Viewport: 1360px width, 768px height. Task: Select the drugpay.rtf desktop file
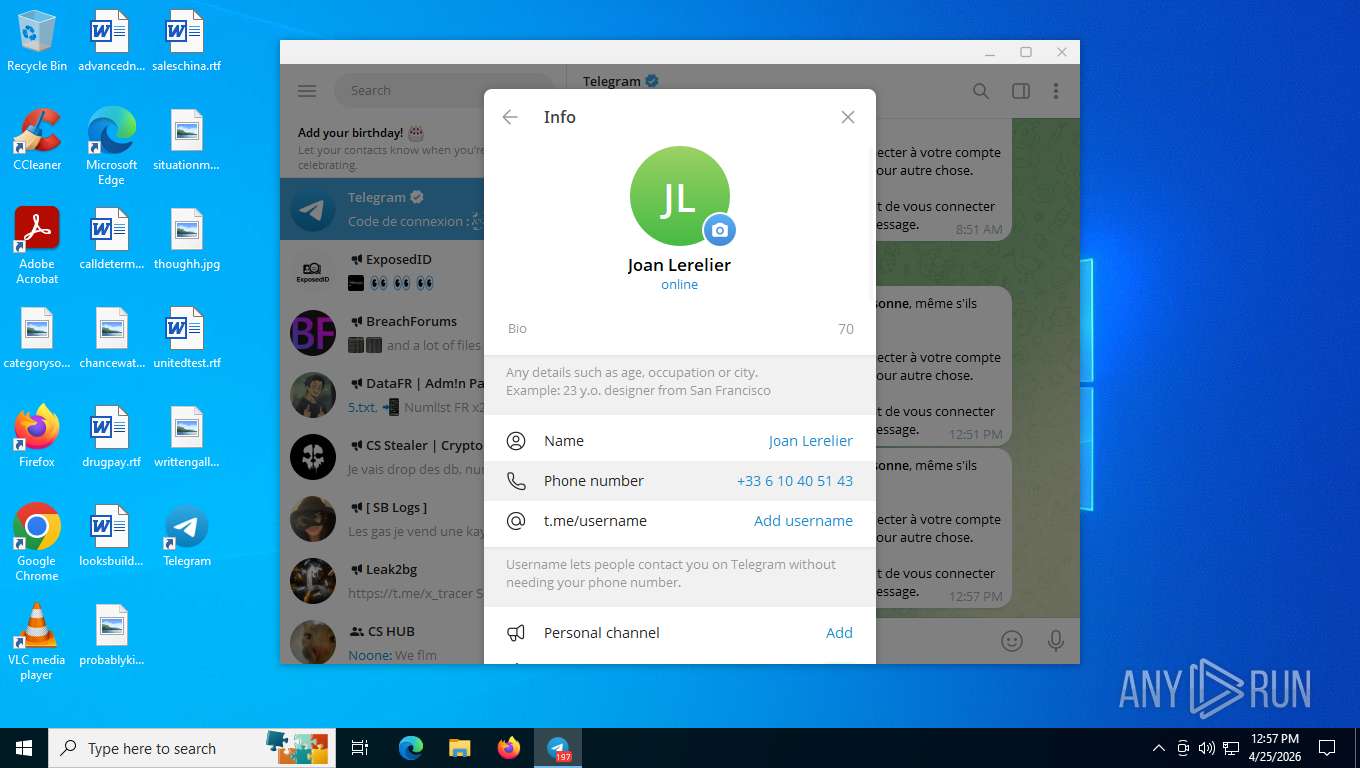[x=111, y=437]
